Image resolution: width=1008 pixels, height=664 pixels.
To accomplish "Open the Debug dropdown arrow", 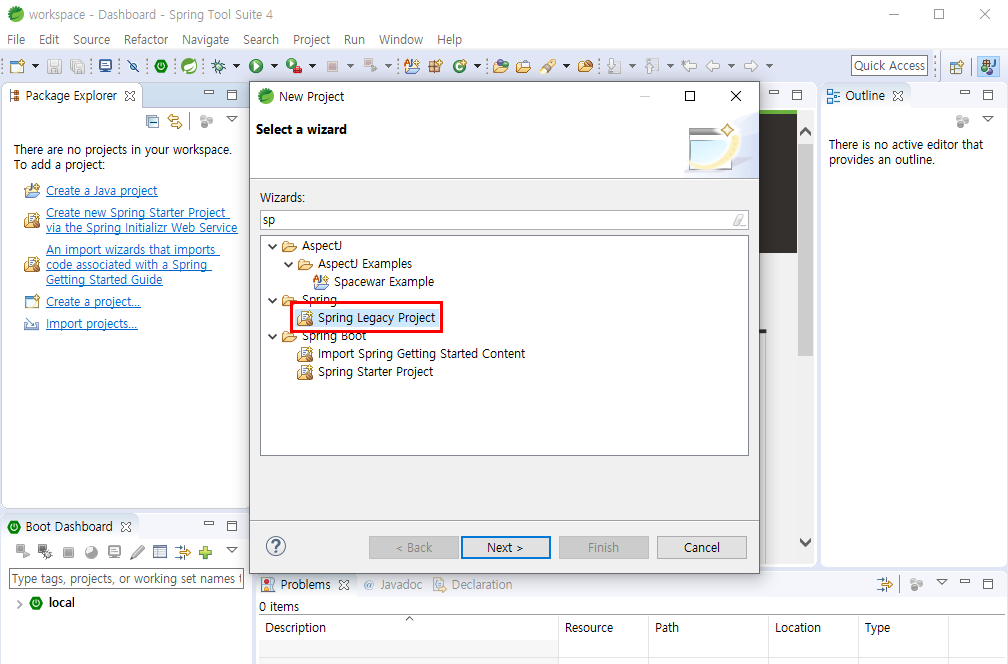I will tap(236, 66).
